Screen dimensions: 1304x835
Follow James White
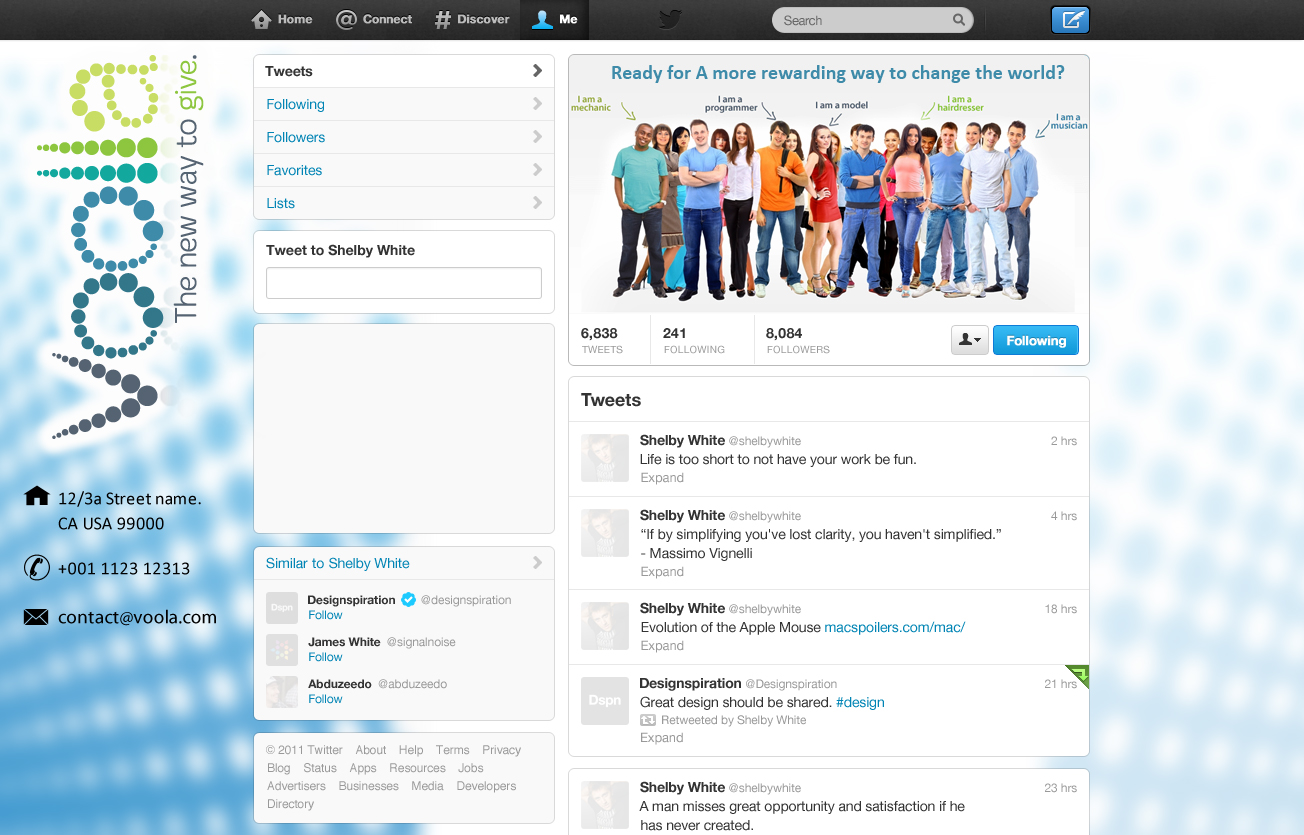[325, 657]
